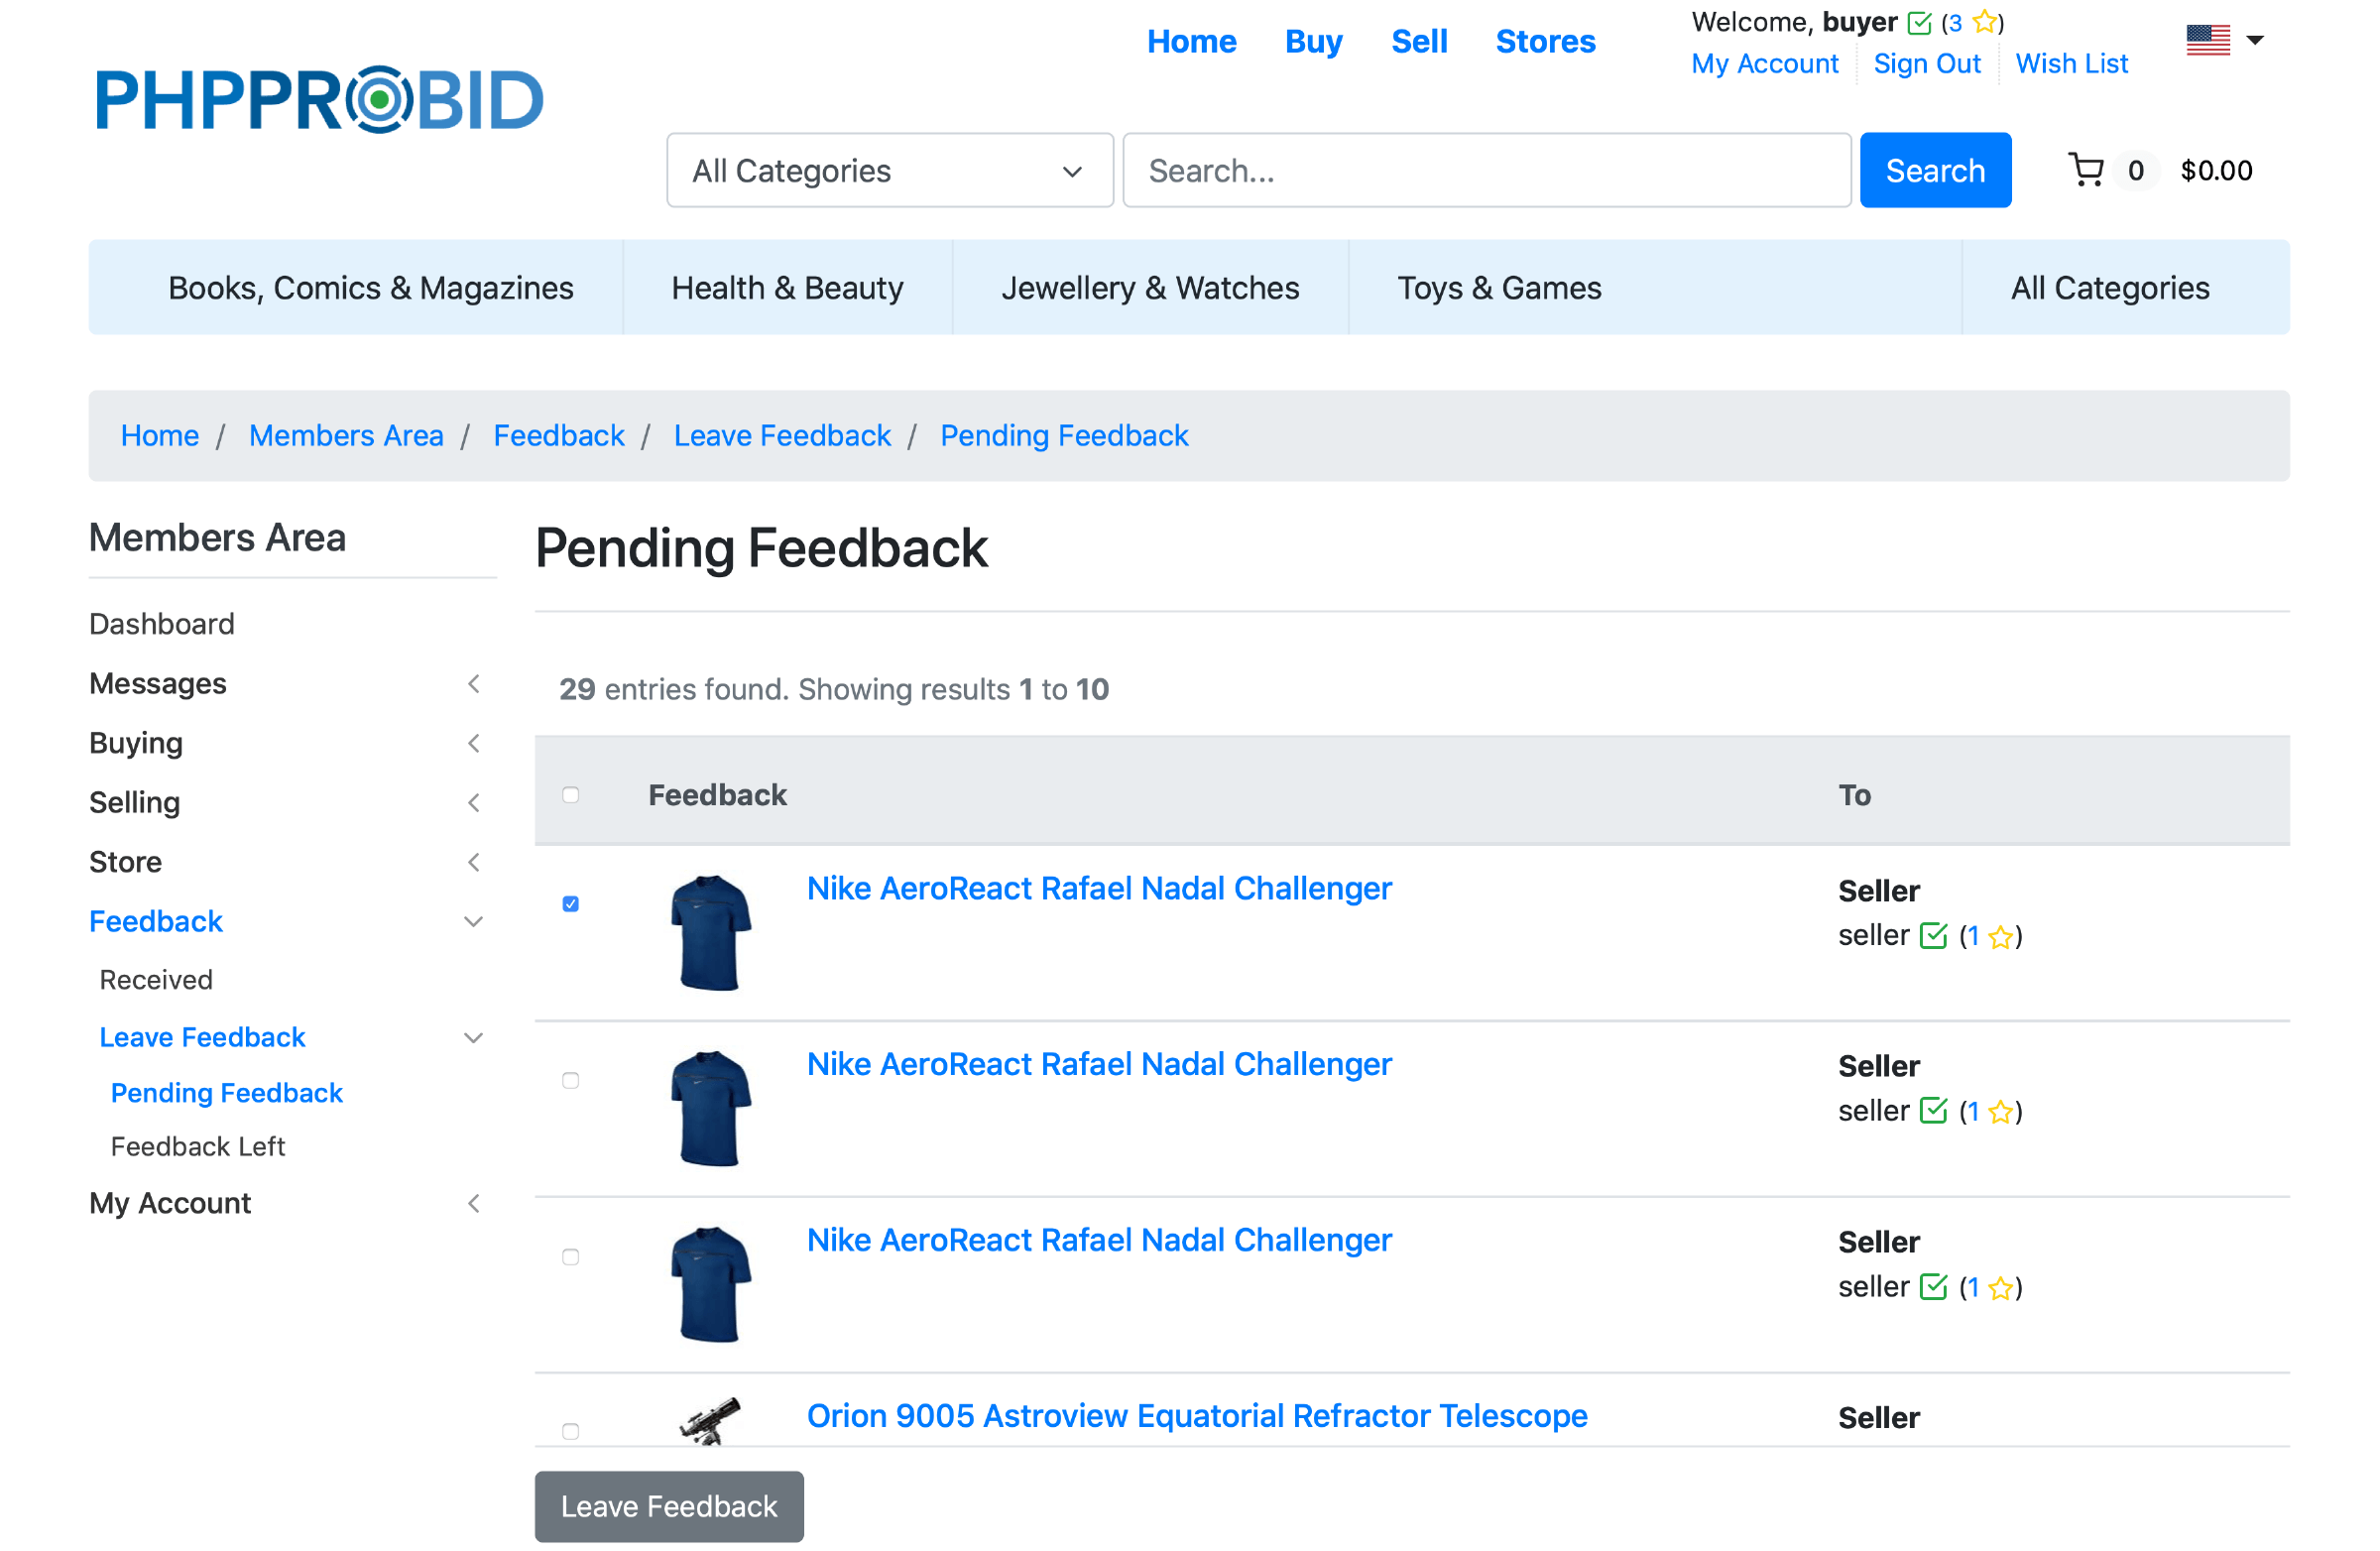
Task: Open Feedback Left in sidebar
Action: click(x=198, y=1146)
